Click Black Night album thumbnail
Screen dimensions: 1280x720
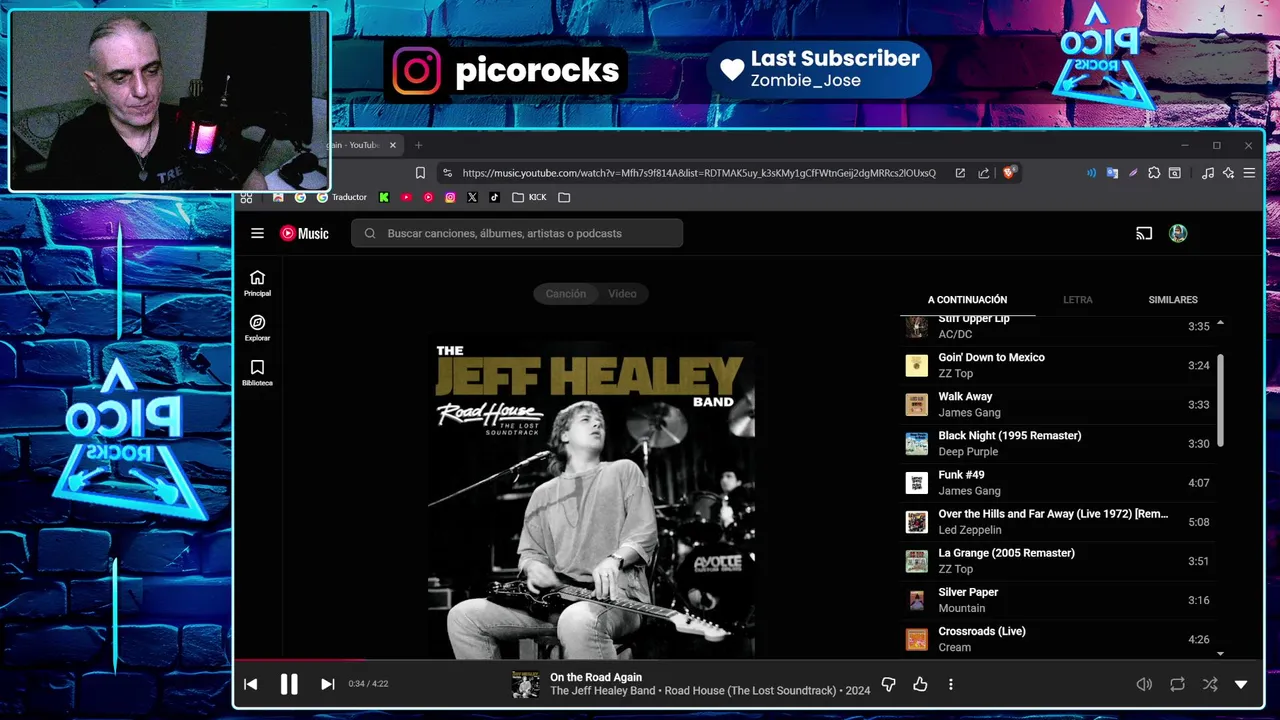point(916,443)
